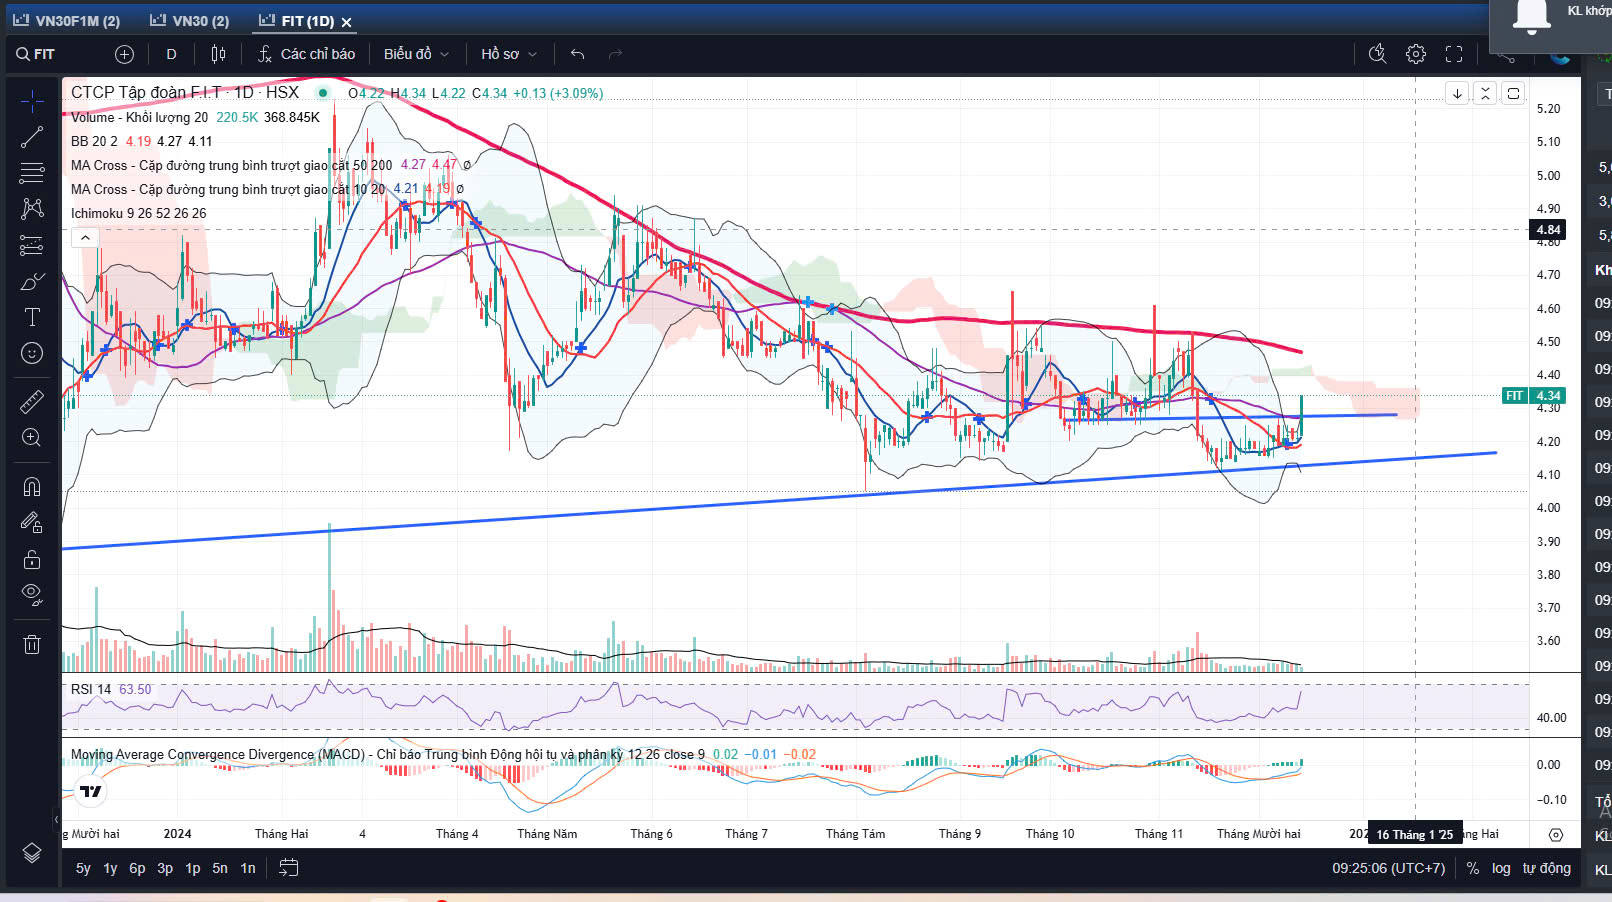Remove drawings with the trash icon
This screenshot has width=1612, height=902.
[32, 644]
